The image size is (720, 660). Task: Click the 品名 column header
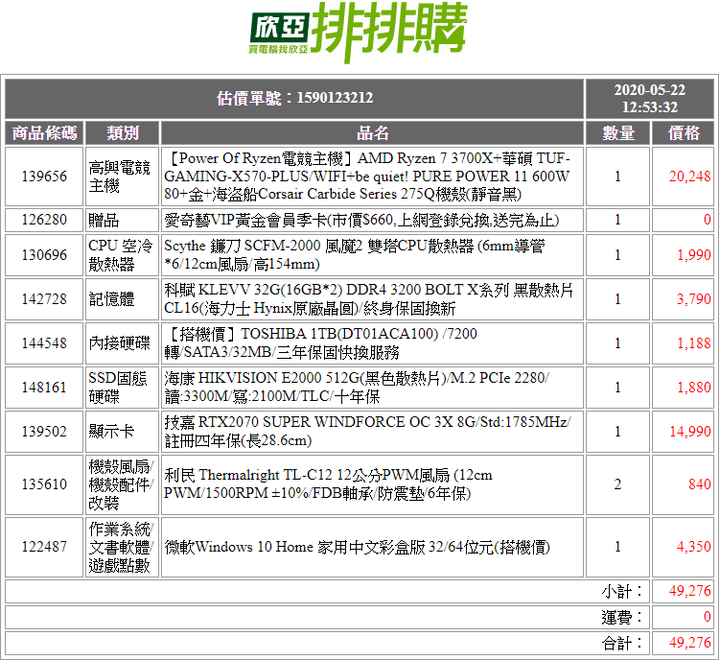372,133
